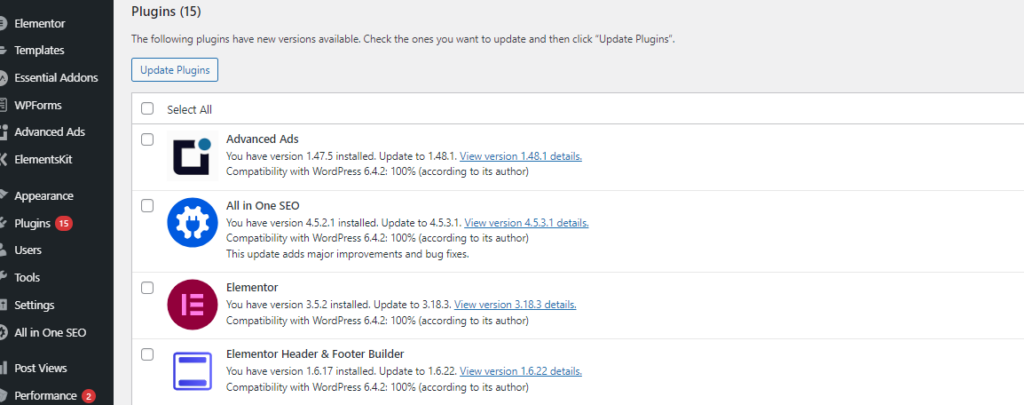Click the Plugins (15) heading
The image size is (1024, 405).
(x=166, y=12)
